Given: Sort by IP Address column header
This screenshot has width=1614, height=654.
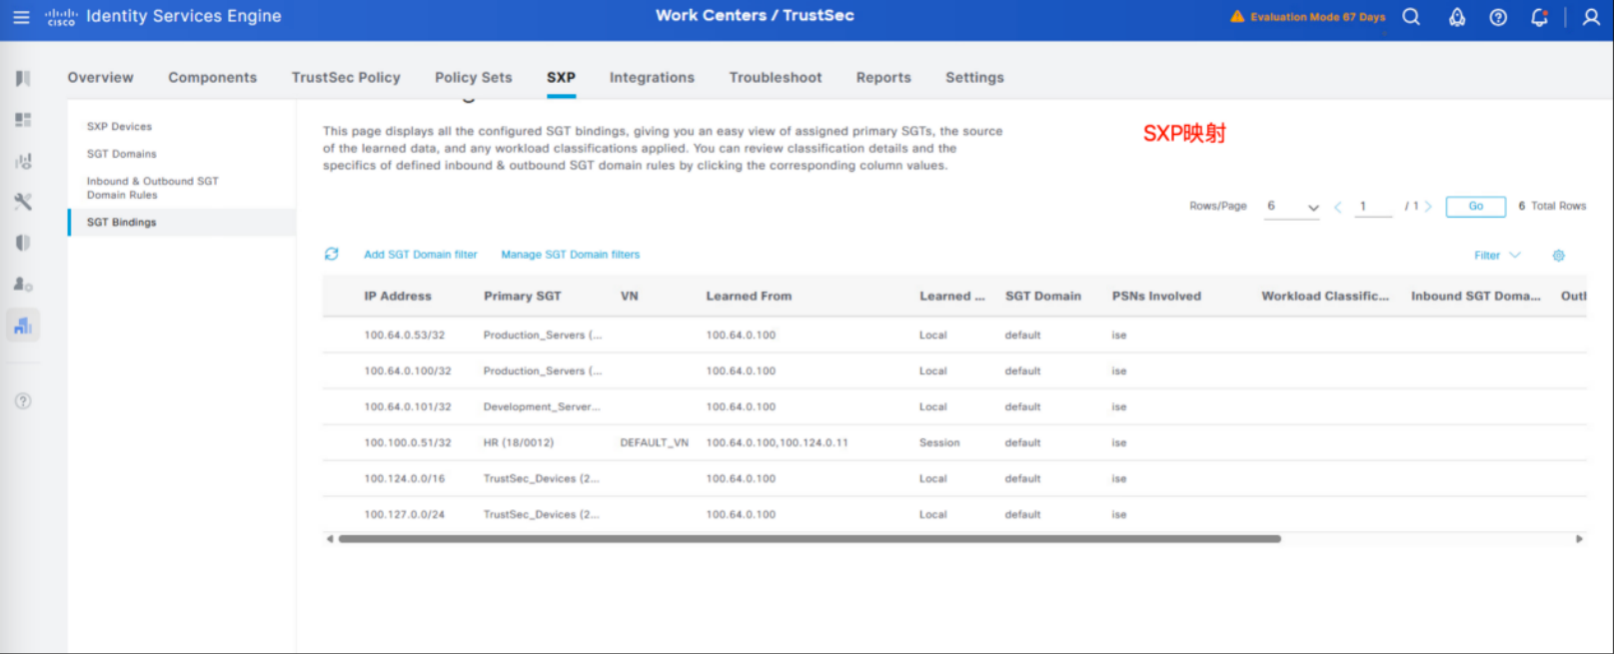Looking at the screenshot, I should pyautogui.click(x=397, y=296).
